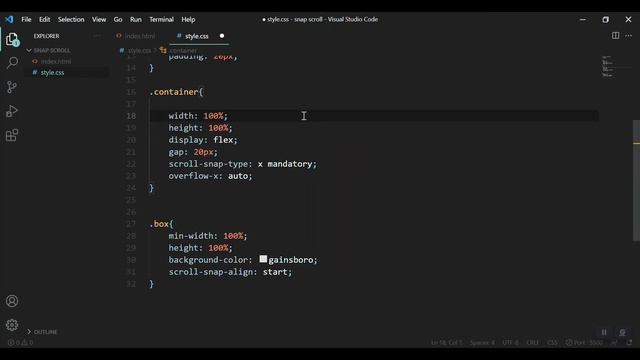Click the gainsboro color swatch
This screenshot has width=640, height=360.
point(263,259)
